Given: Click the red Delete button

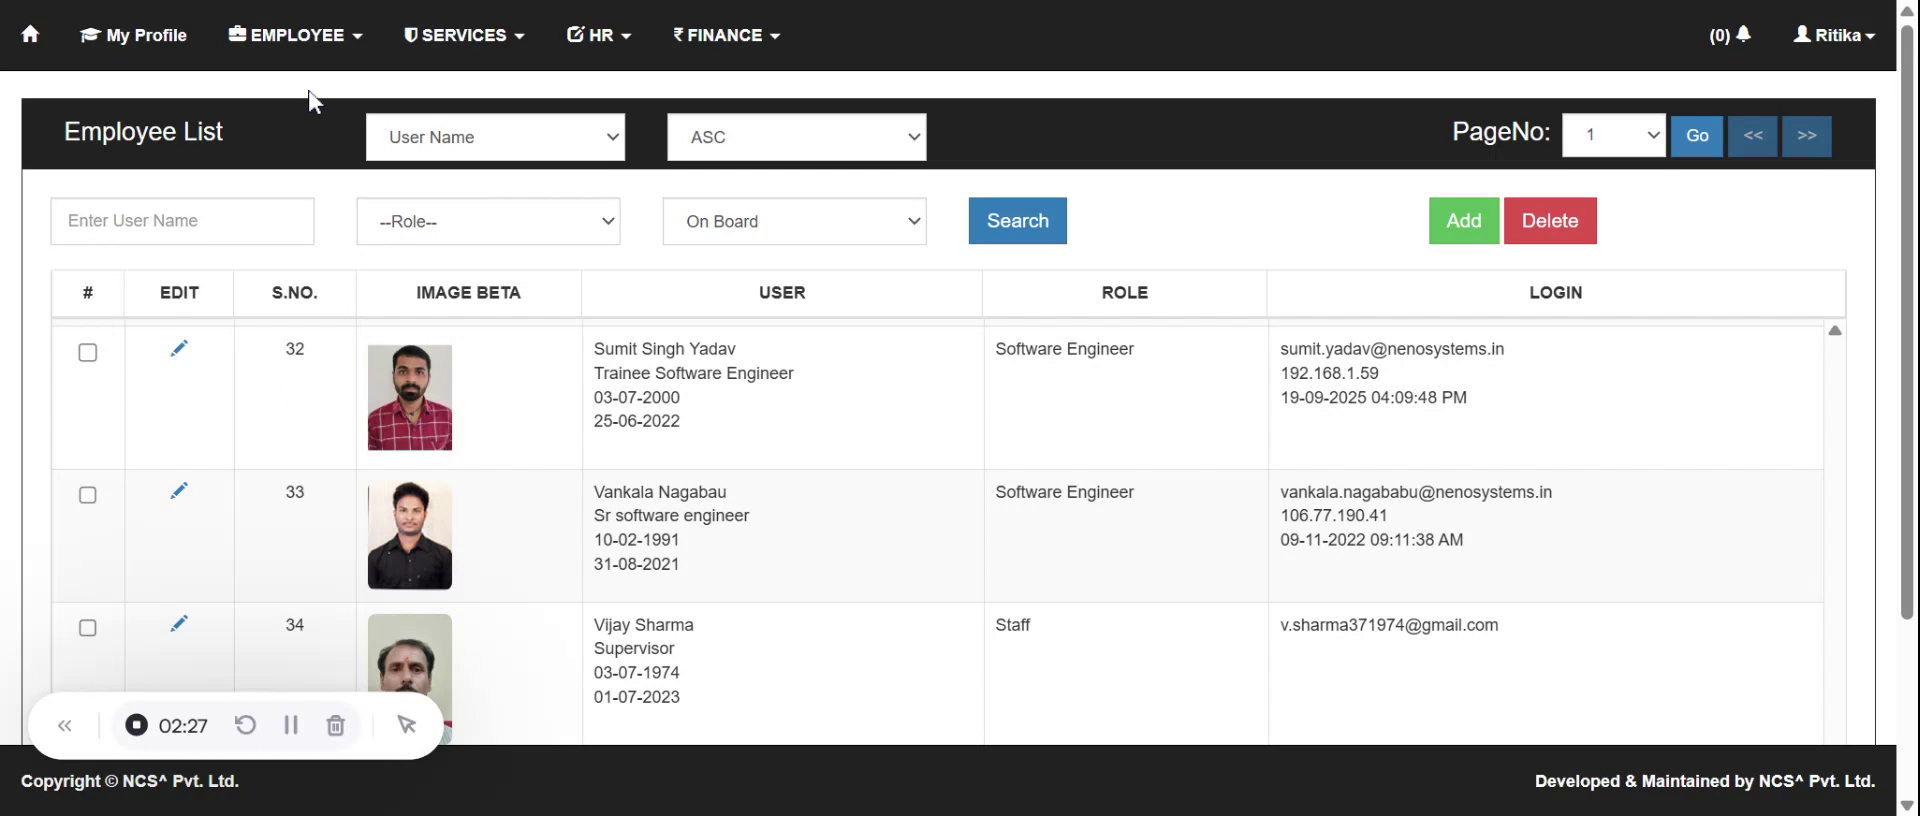Looking at the screenshot, I should [x=1550, y=221].
